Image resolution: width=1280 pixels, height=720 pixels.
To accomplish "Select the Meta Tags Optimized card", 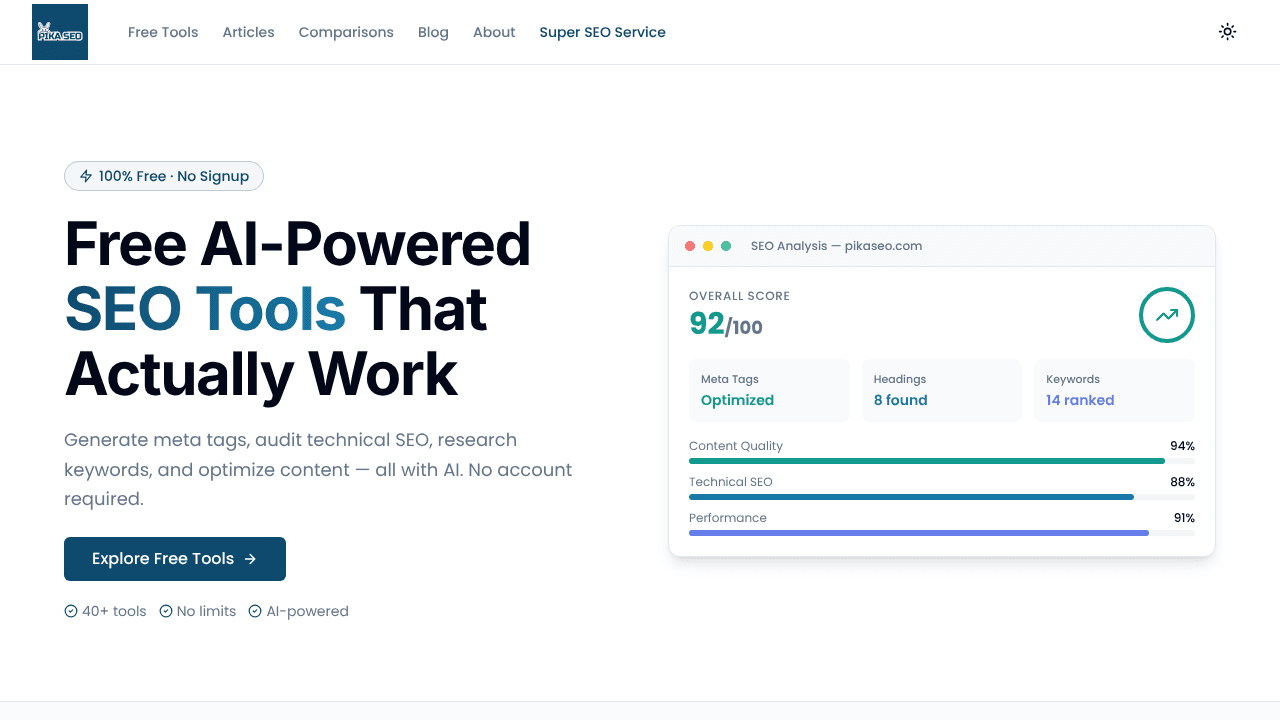I will tap(769, 390).
